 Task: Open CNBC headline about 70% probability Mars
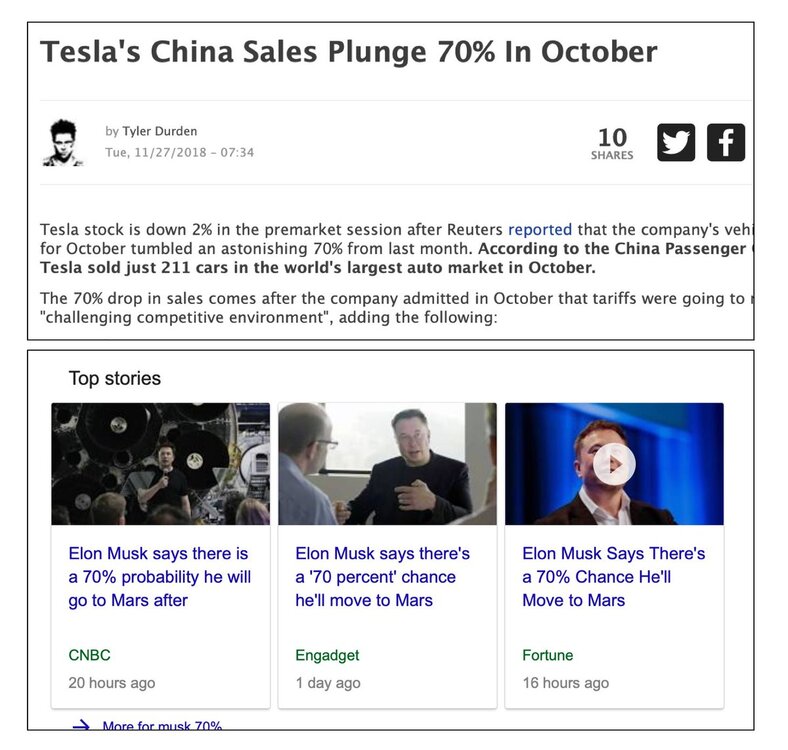159,577
